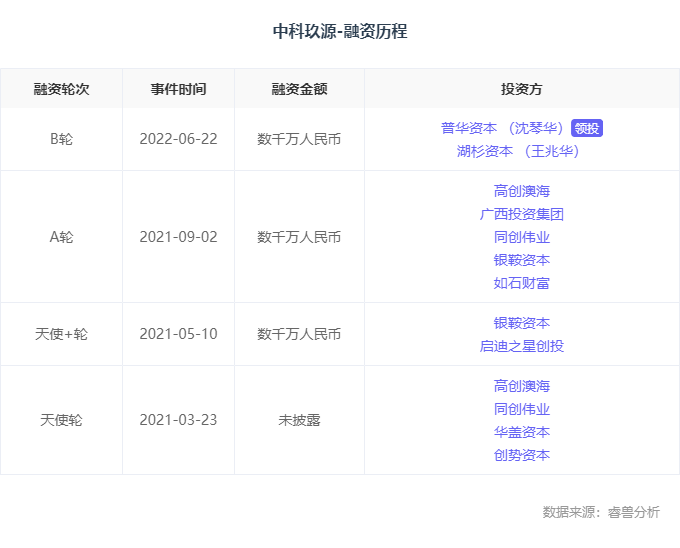
Task: Open 高创澳海 link in the A轮 row
Action: [x=522, y=191]
